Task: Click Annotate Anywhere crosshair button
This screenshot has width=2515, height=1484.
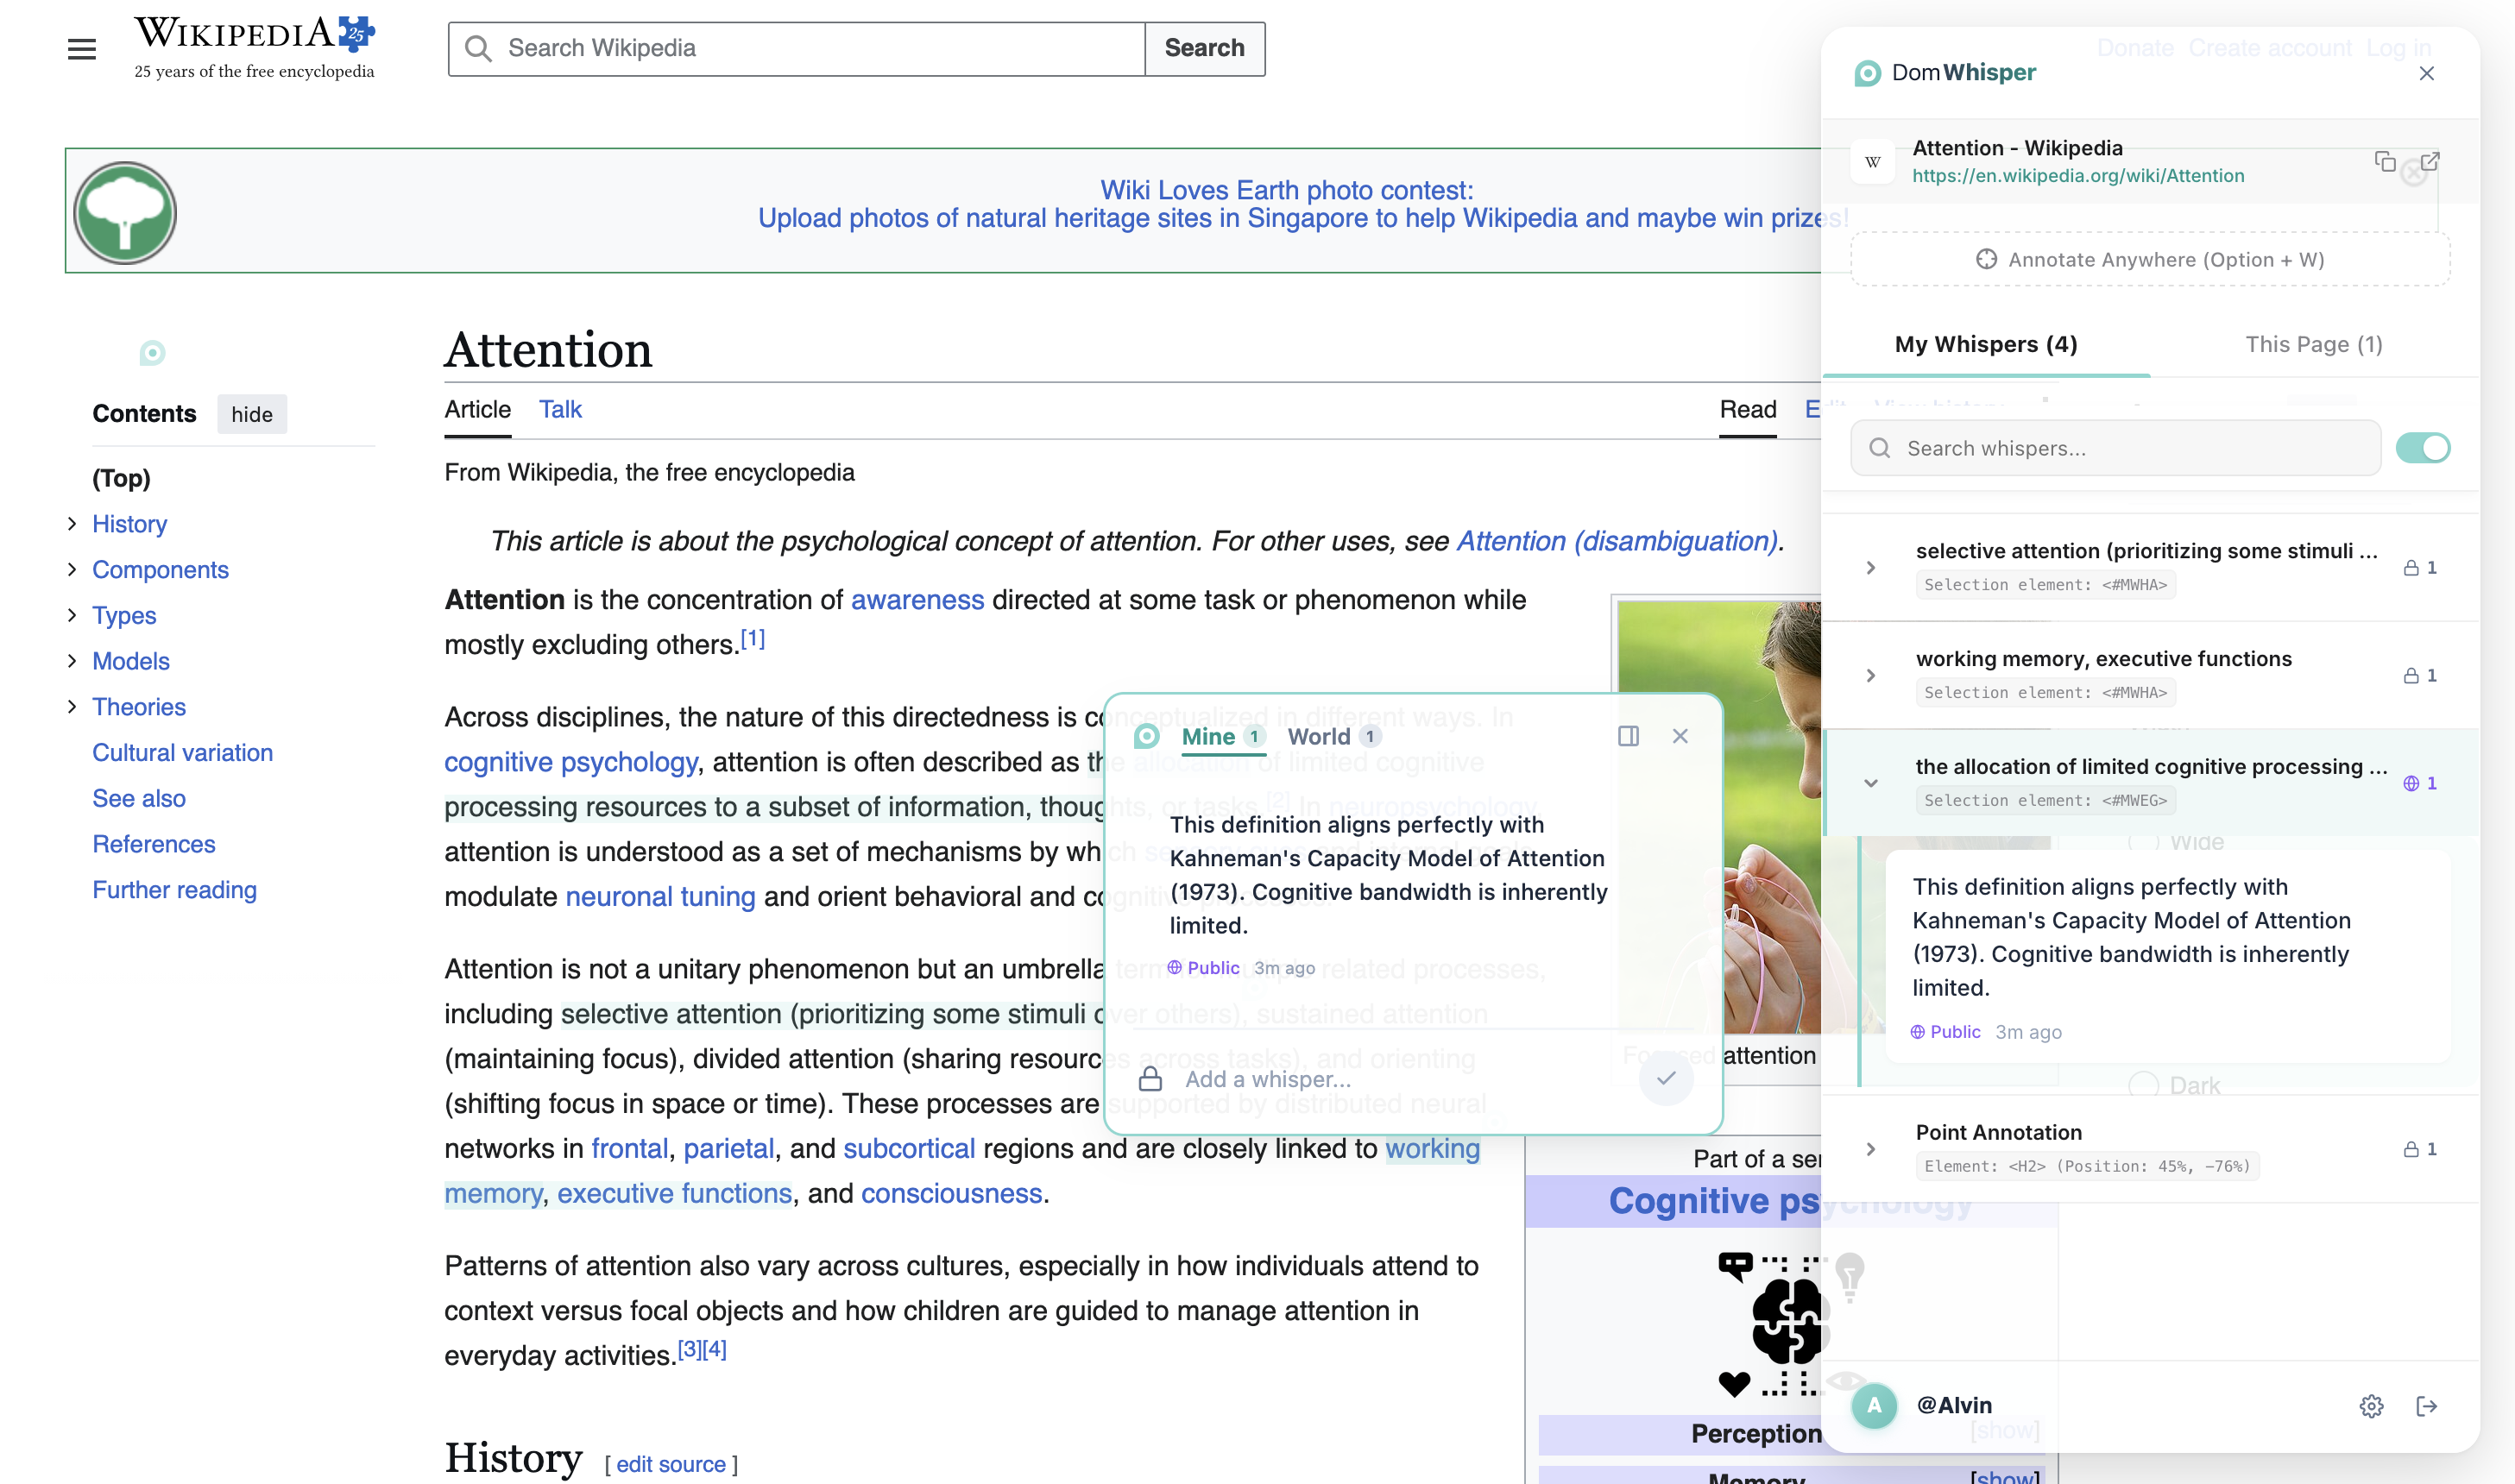Action: tap(2150, 259)
